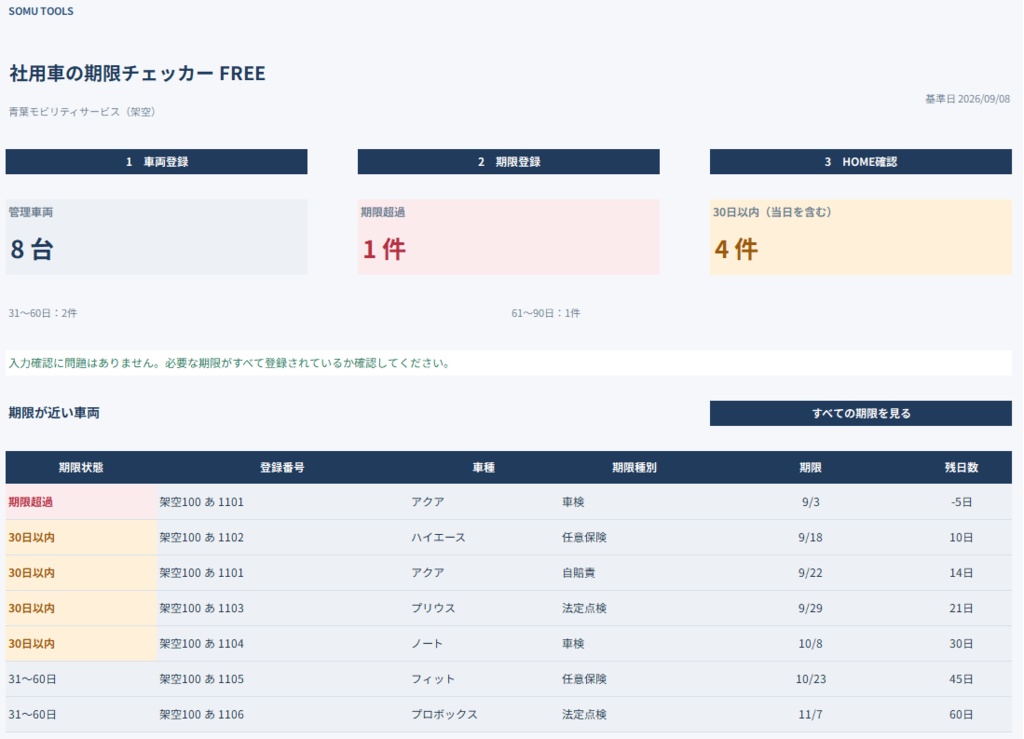Click the 期限超過 status cell in the table
This screenshot has height=739, width=1024.
[x=81, y=502]
